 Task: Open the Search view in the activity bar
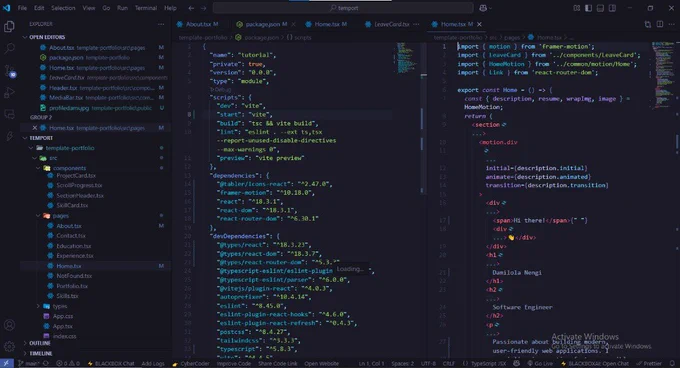point(9,48)
